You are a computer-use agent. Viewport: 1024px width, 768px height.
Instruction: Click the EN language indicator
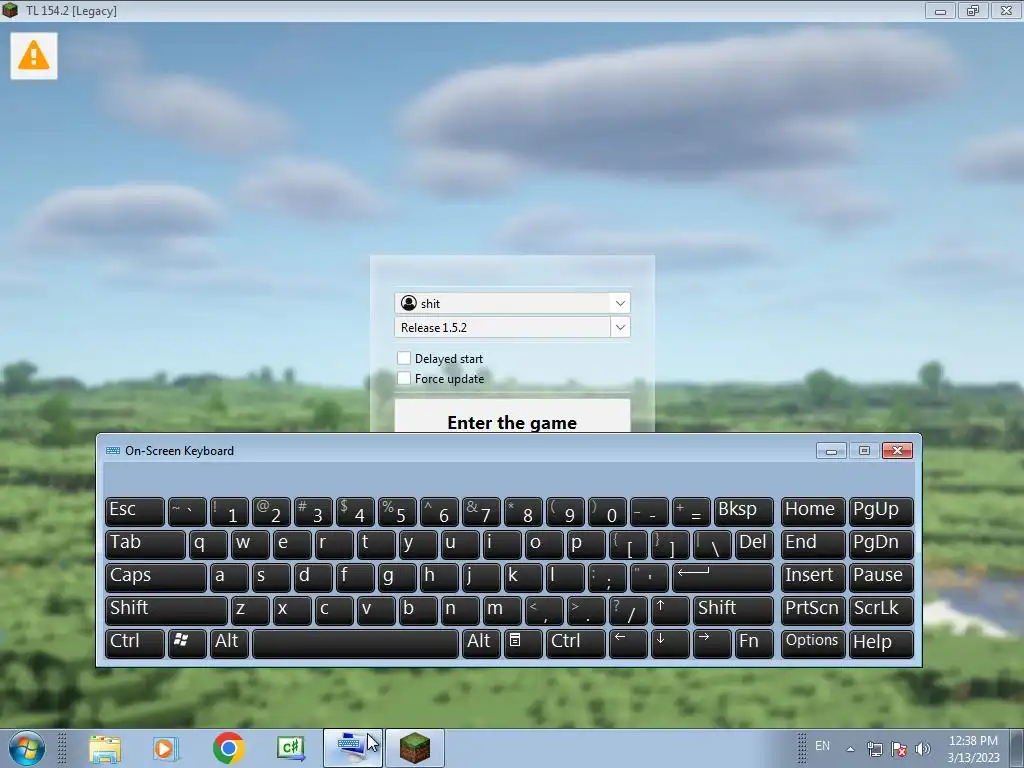[x=822, y=746]
